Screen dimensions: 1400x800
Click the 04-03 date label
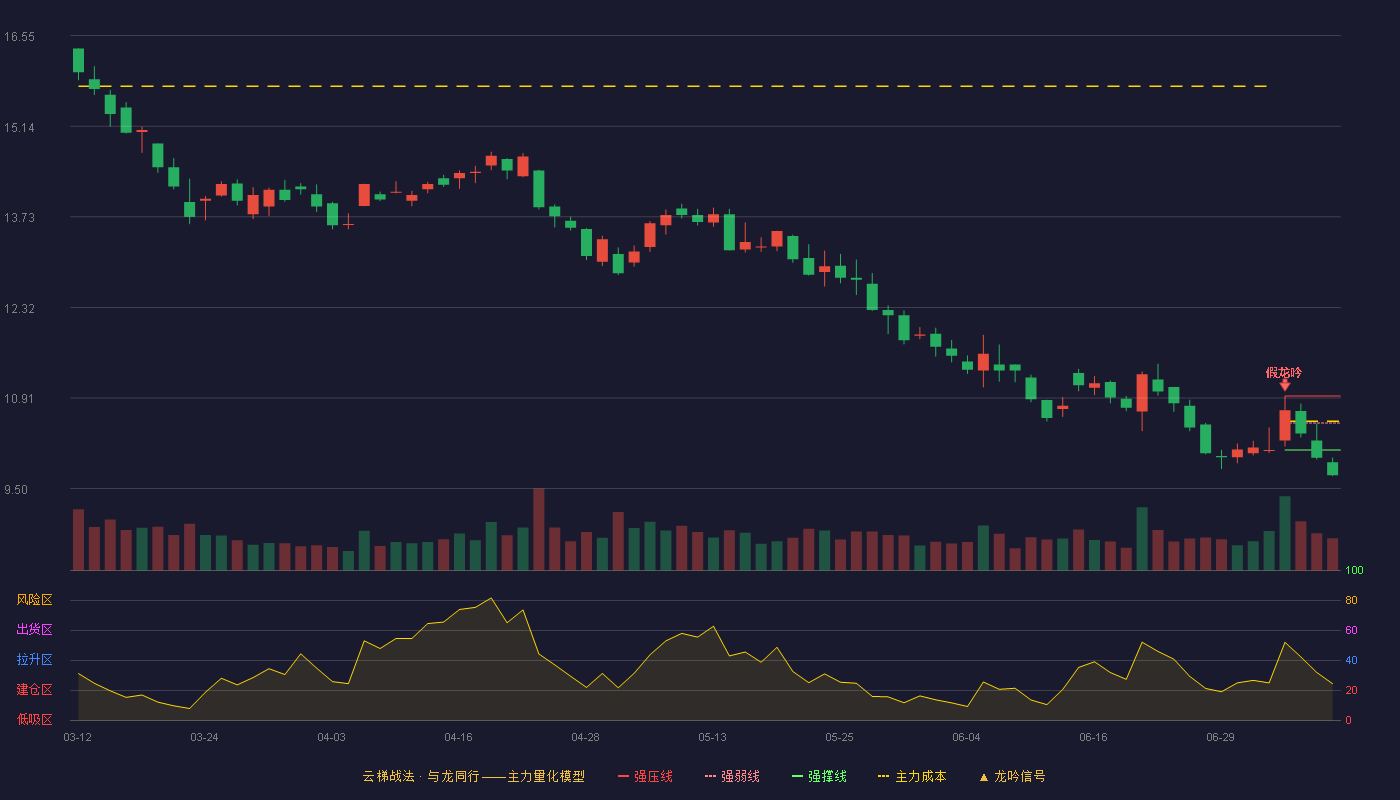pos(331,737)
